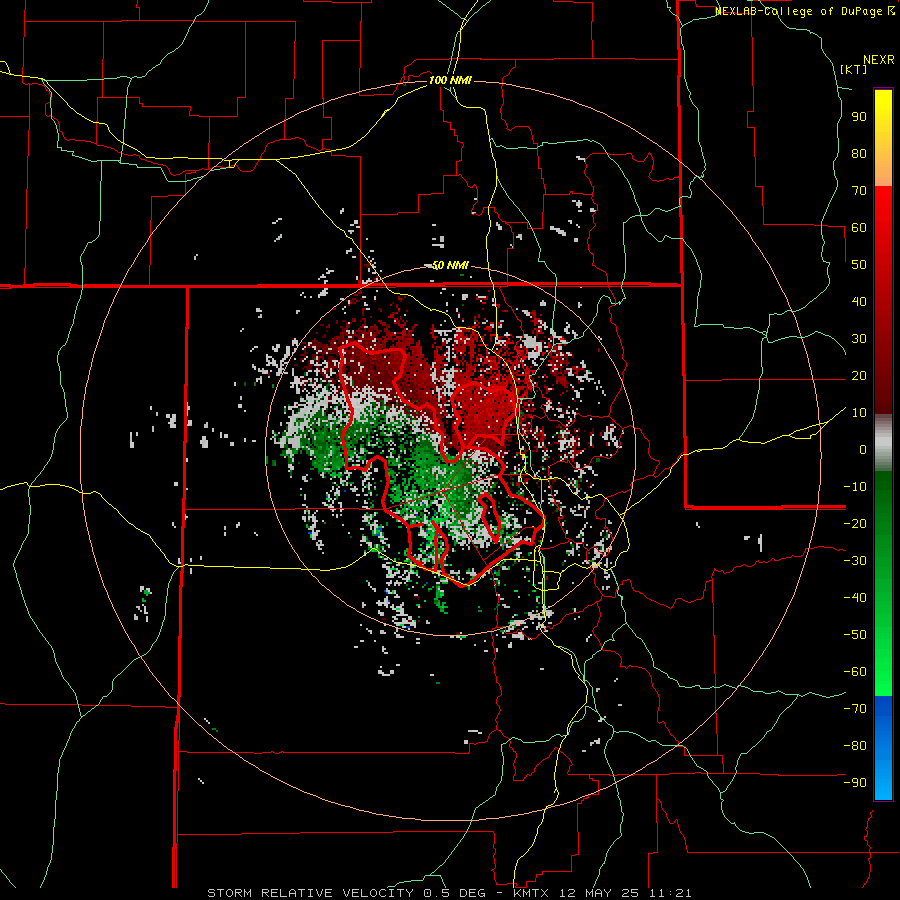Click the 60 value on velocity scale
The image size is (900, 900).
[x=859, y=228]
